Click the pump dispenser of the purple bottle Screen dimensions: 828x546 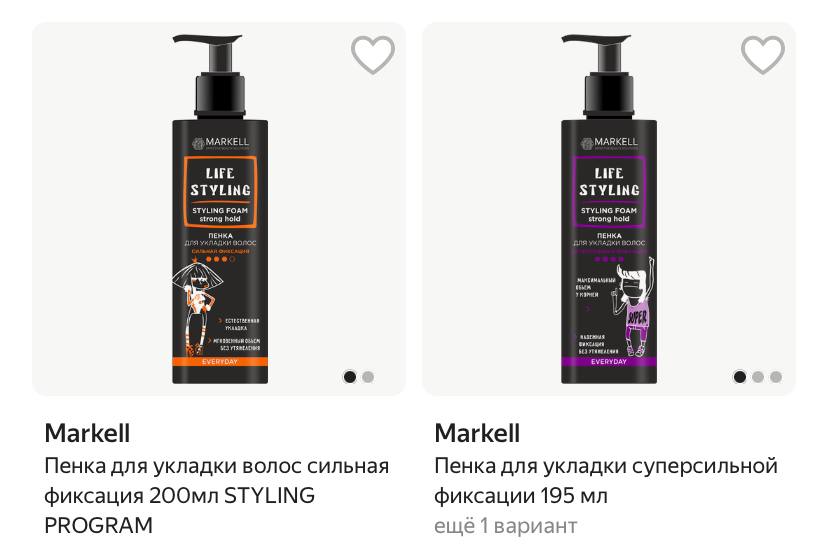[604, 76]
